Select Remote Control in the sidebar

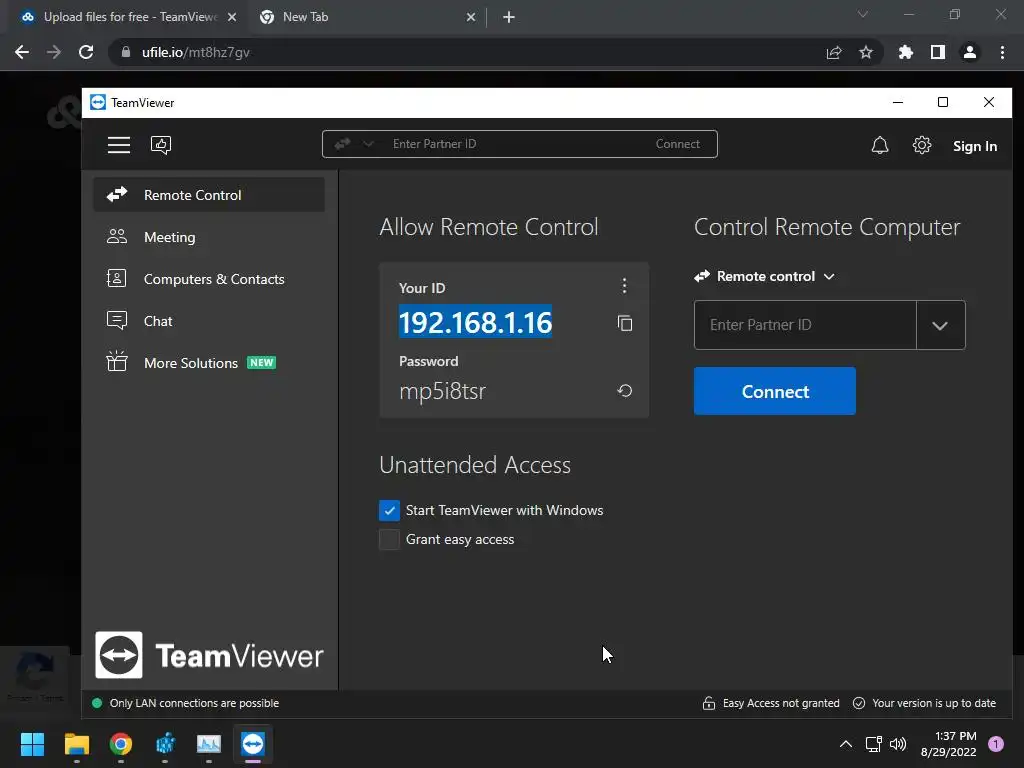[x=209, y=195]
